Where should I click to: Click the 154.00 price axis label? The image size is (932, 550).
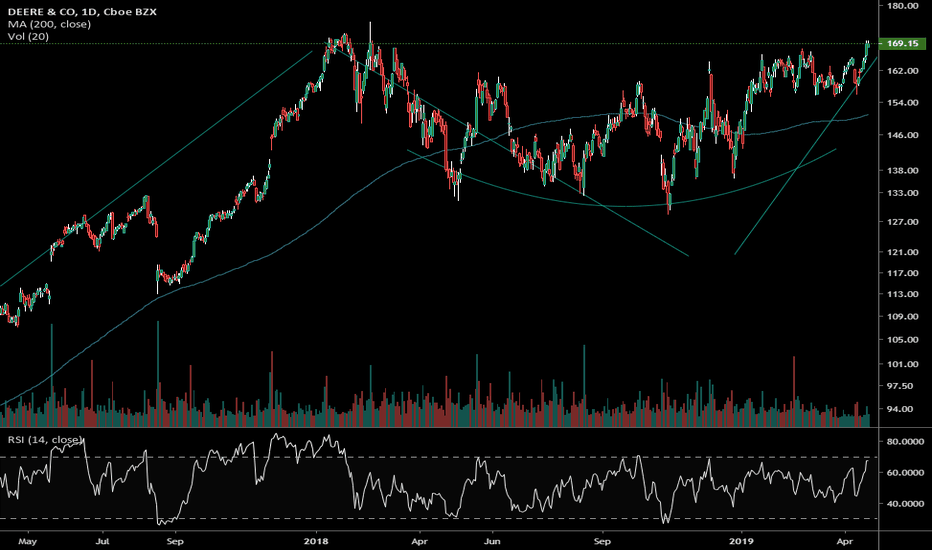[x=903, y=103]
